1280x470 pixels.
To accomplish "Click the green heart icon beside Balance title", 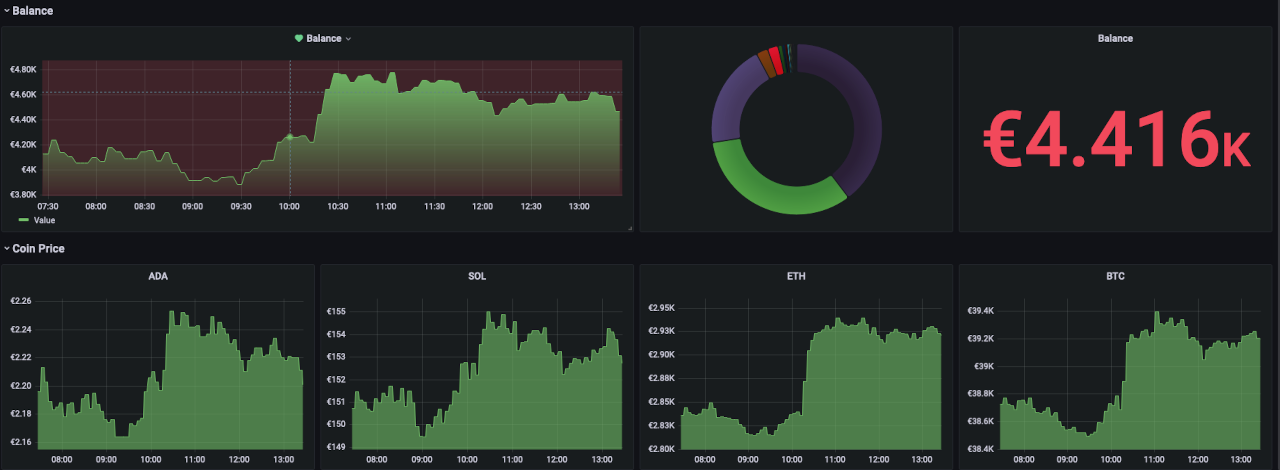I will pyautogui.click(x=298, y=38).
